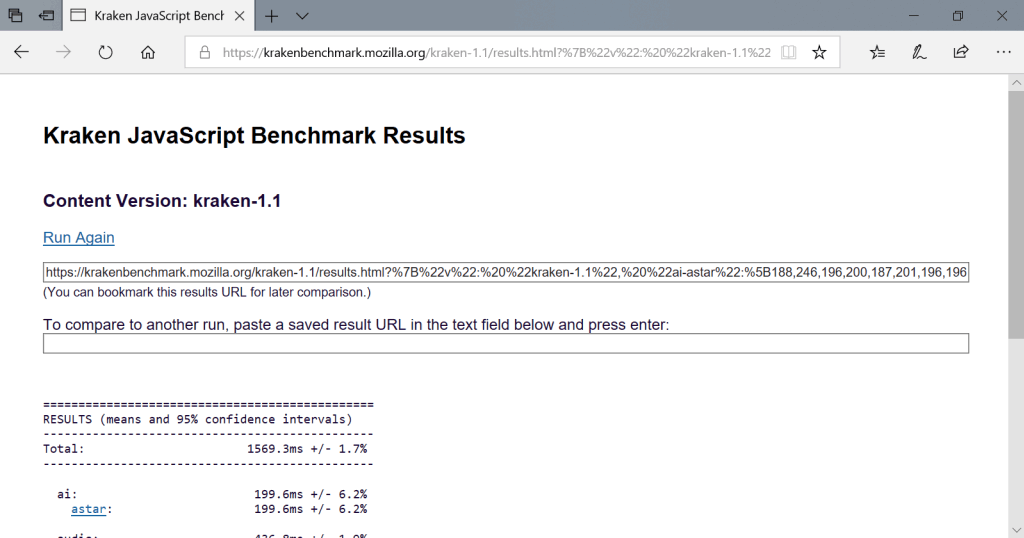Viewport: 1024px width, 538px height.
Task: Click the 'Content Version: kraken-1.1' heading
Action: pyautogui.click(x=162, y=201)
